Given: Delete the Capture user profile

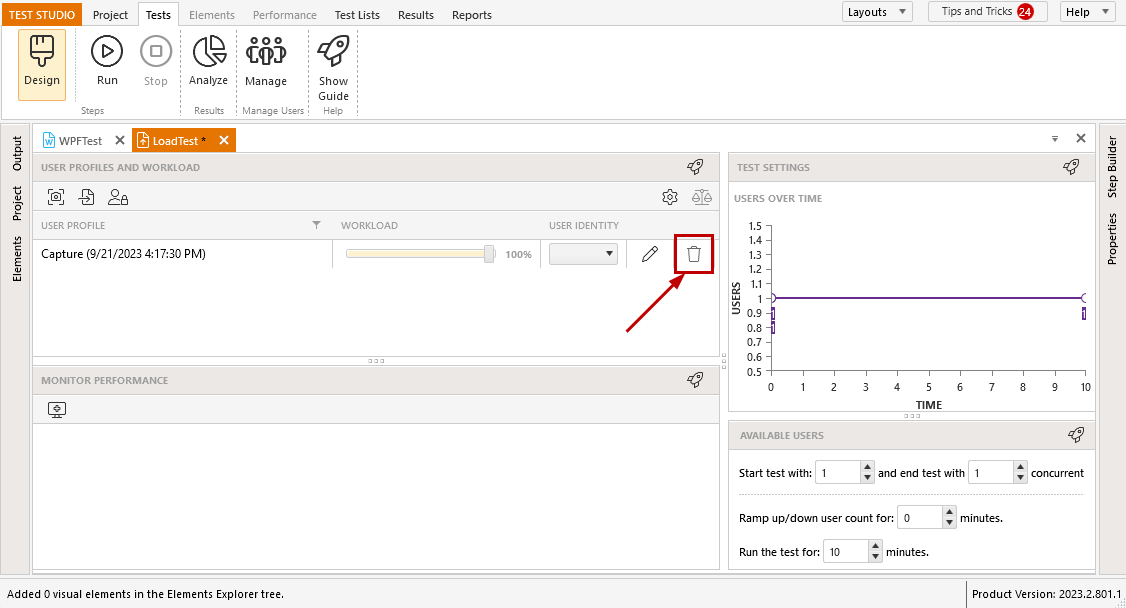Looking at the screenshot, I should 694,254.
